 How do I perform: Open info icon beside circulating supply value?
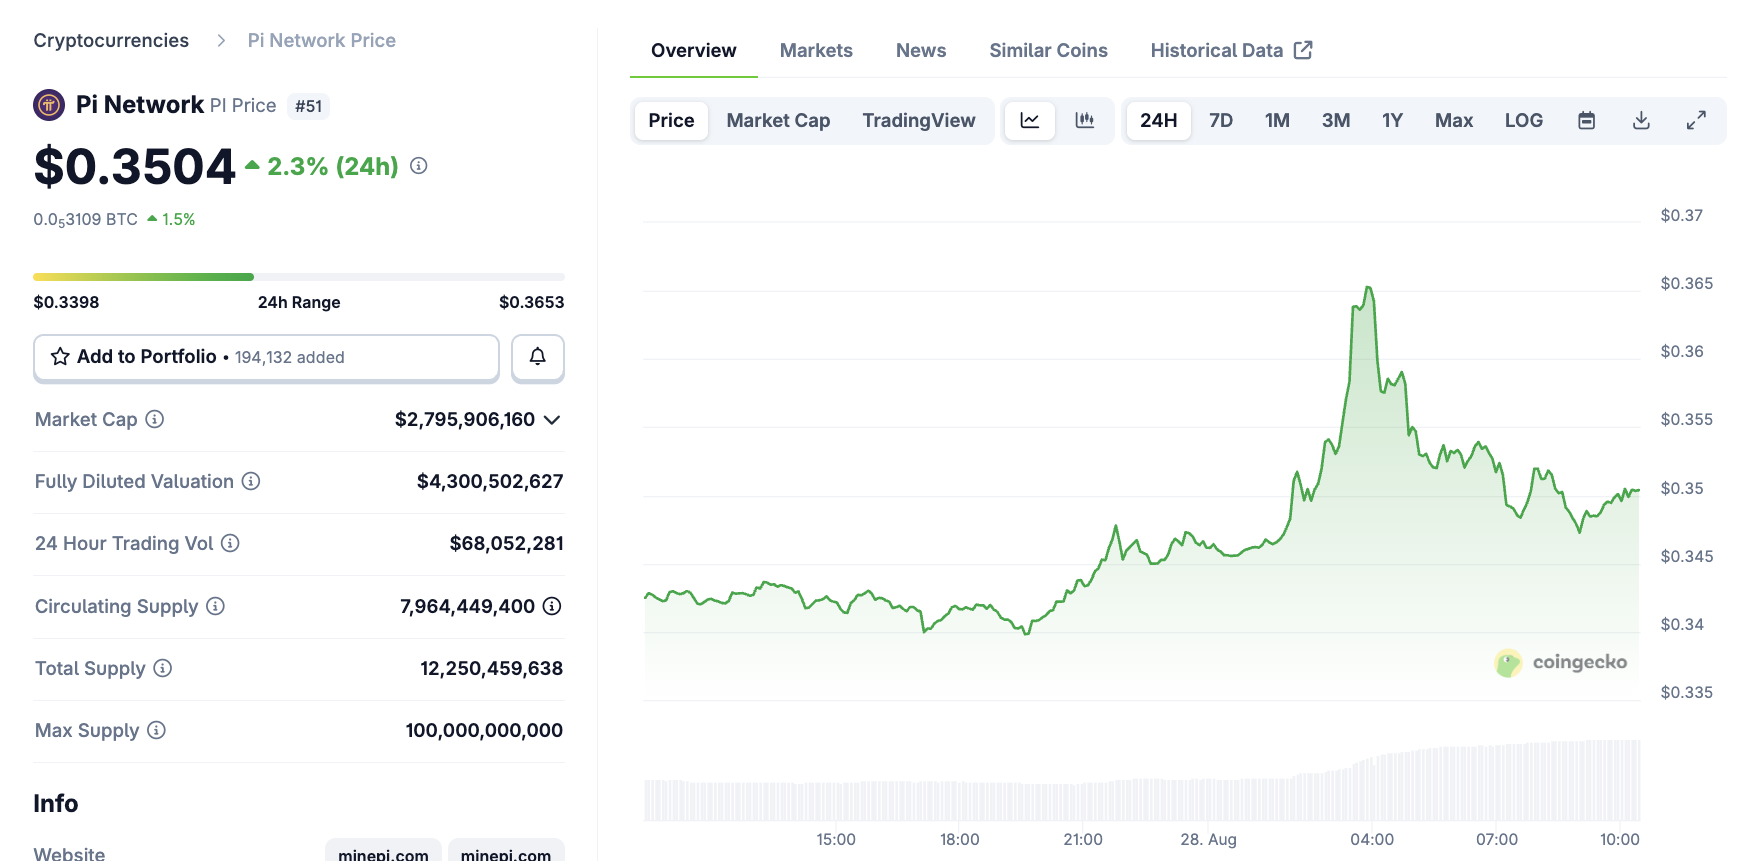[552, 606]
